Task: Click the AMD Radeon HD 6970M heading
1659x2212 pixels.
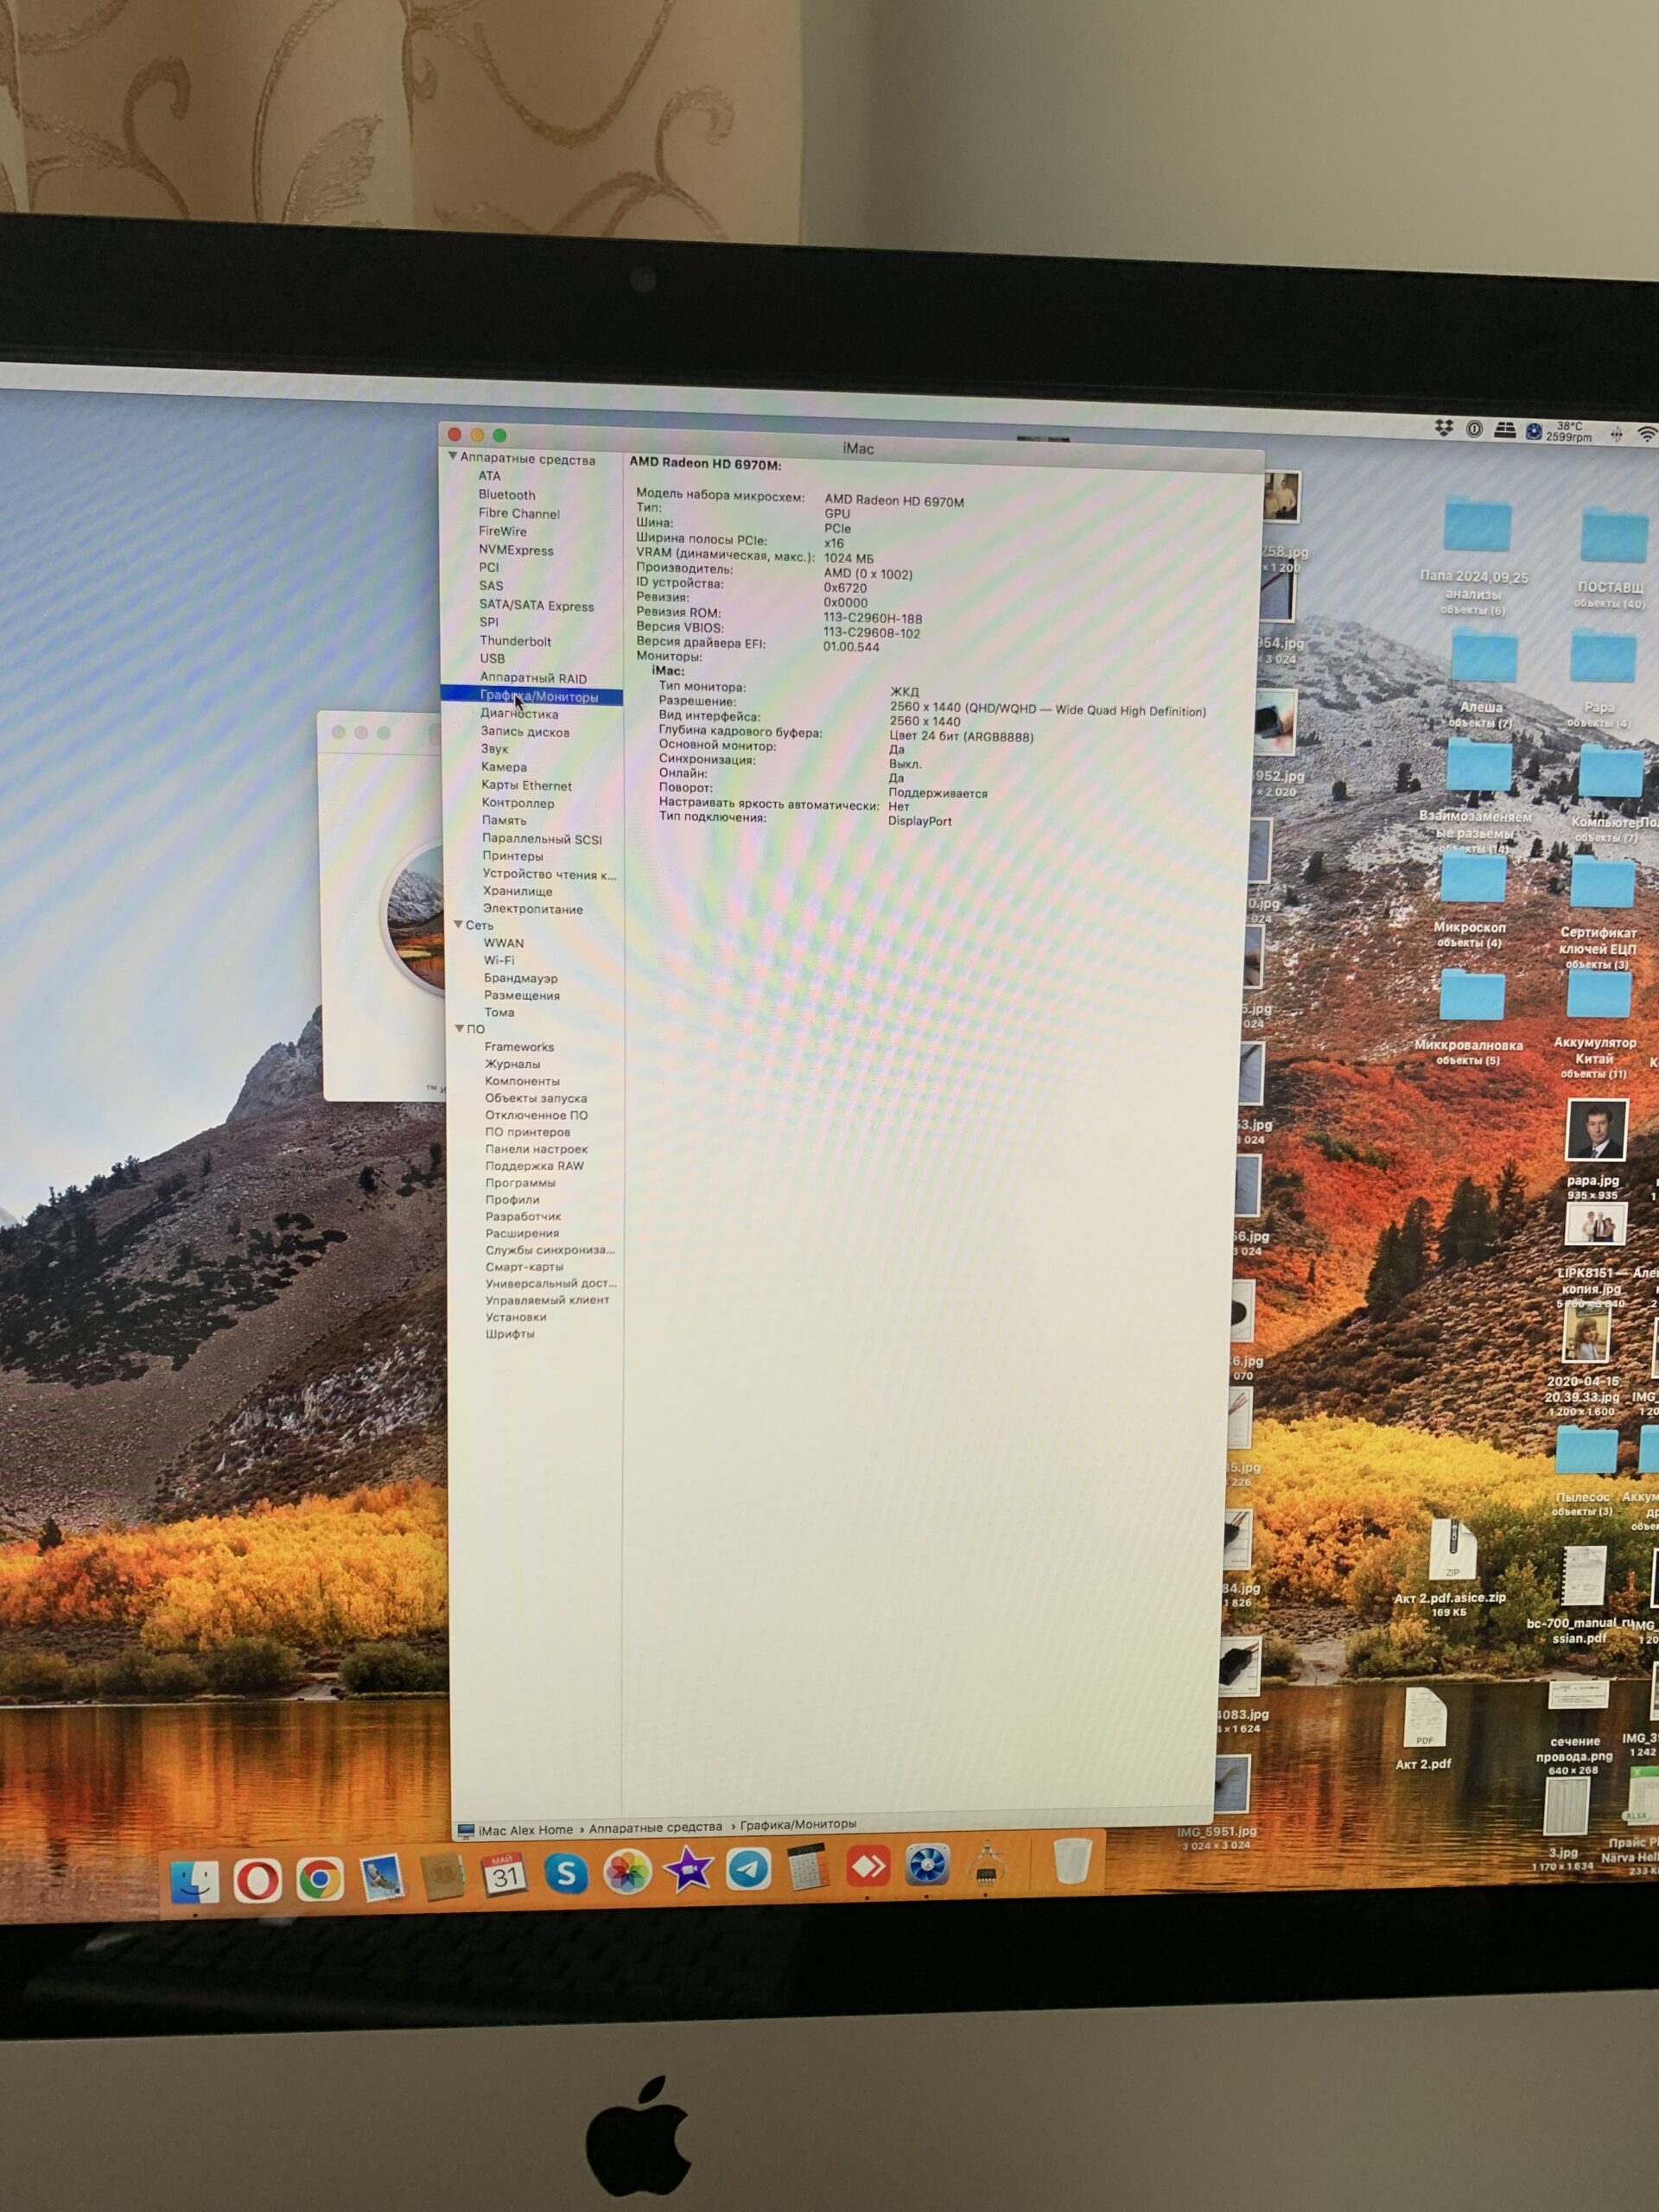Action: [x=705, y=464]
